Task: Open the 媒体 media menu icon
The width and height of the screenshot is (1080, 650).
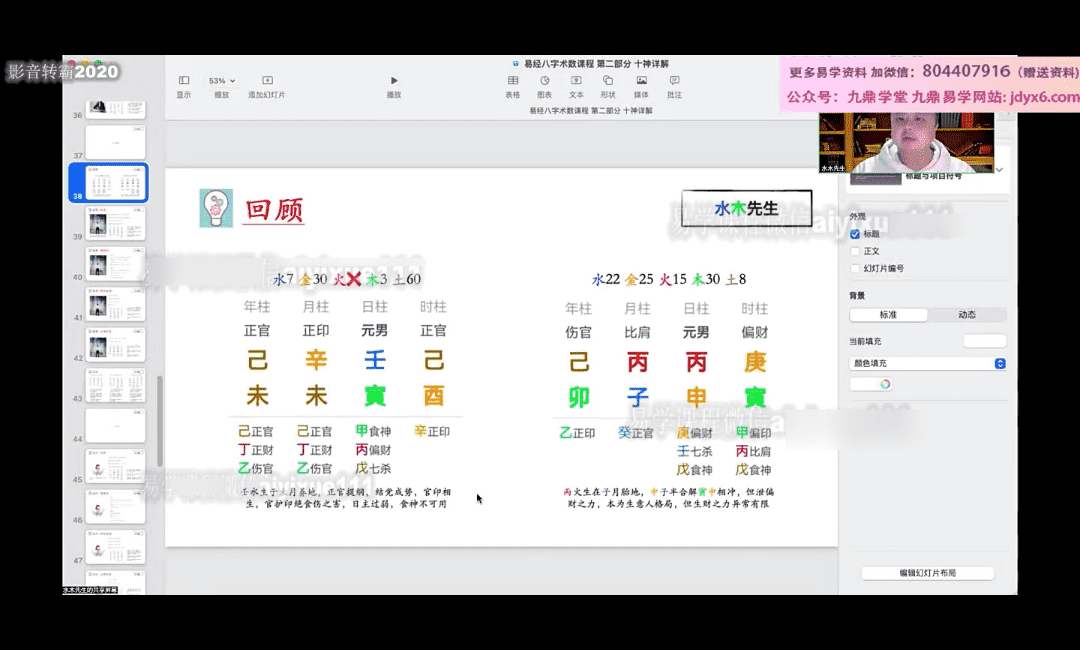Action: pos(641,81)
